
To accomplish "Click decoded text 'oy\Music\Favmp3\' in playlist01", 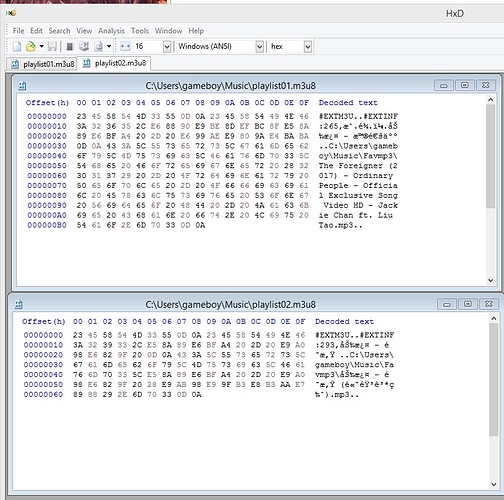I will point(358,156).
